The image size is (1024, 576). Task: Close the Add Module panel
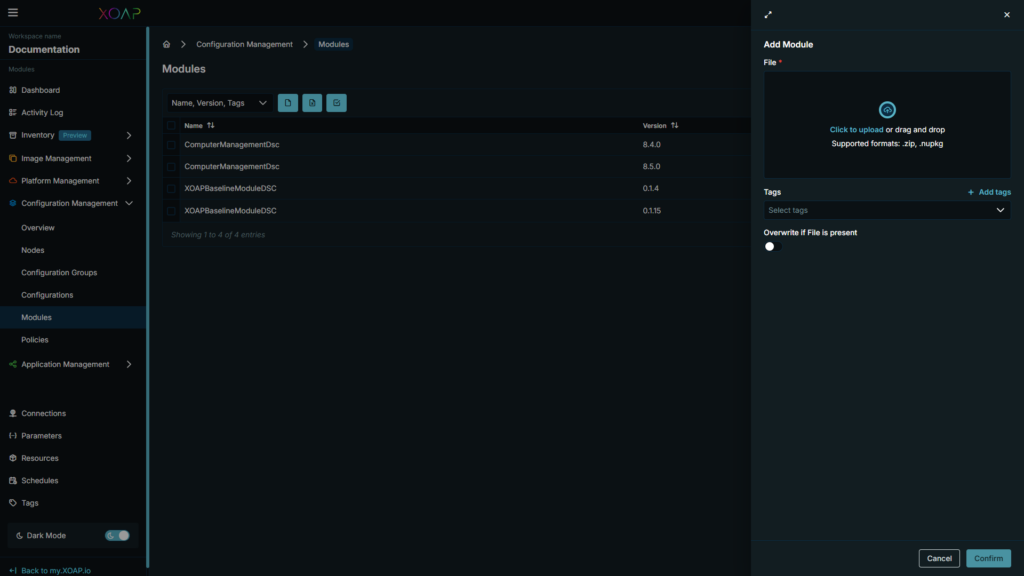[x=1006, y=14]
